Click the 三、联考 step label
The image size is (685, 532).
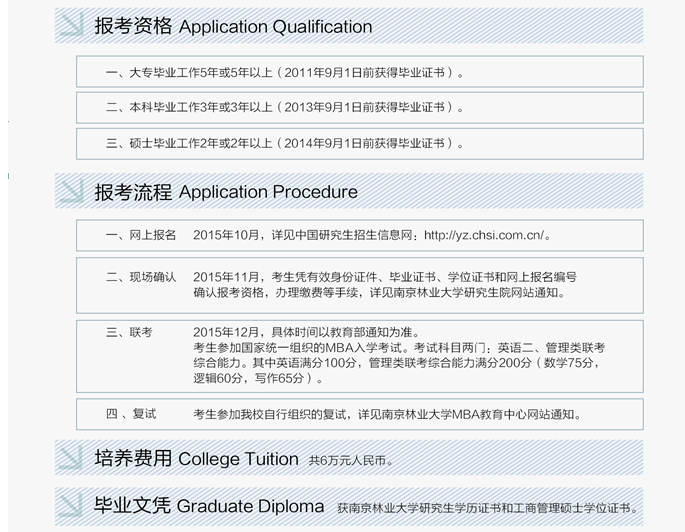pos(129,332)
